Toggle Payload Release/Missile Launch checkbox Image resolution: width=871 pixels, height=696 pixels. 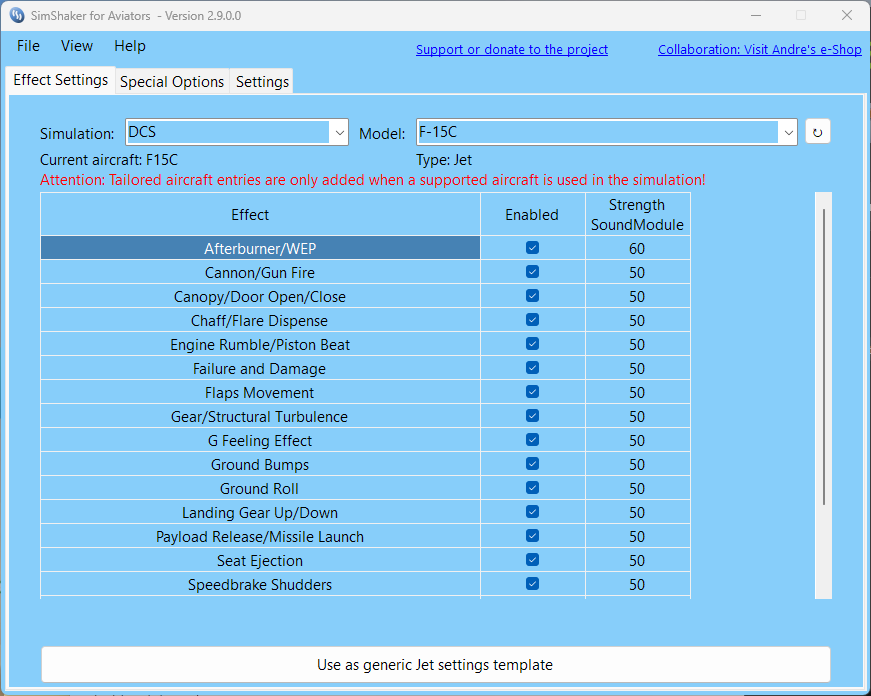point(532,535)
